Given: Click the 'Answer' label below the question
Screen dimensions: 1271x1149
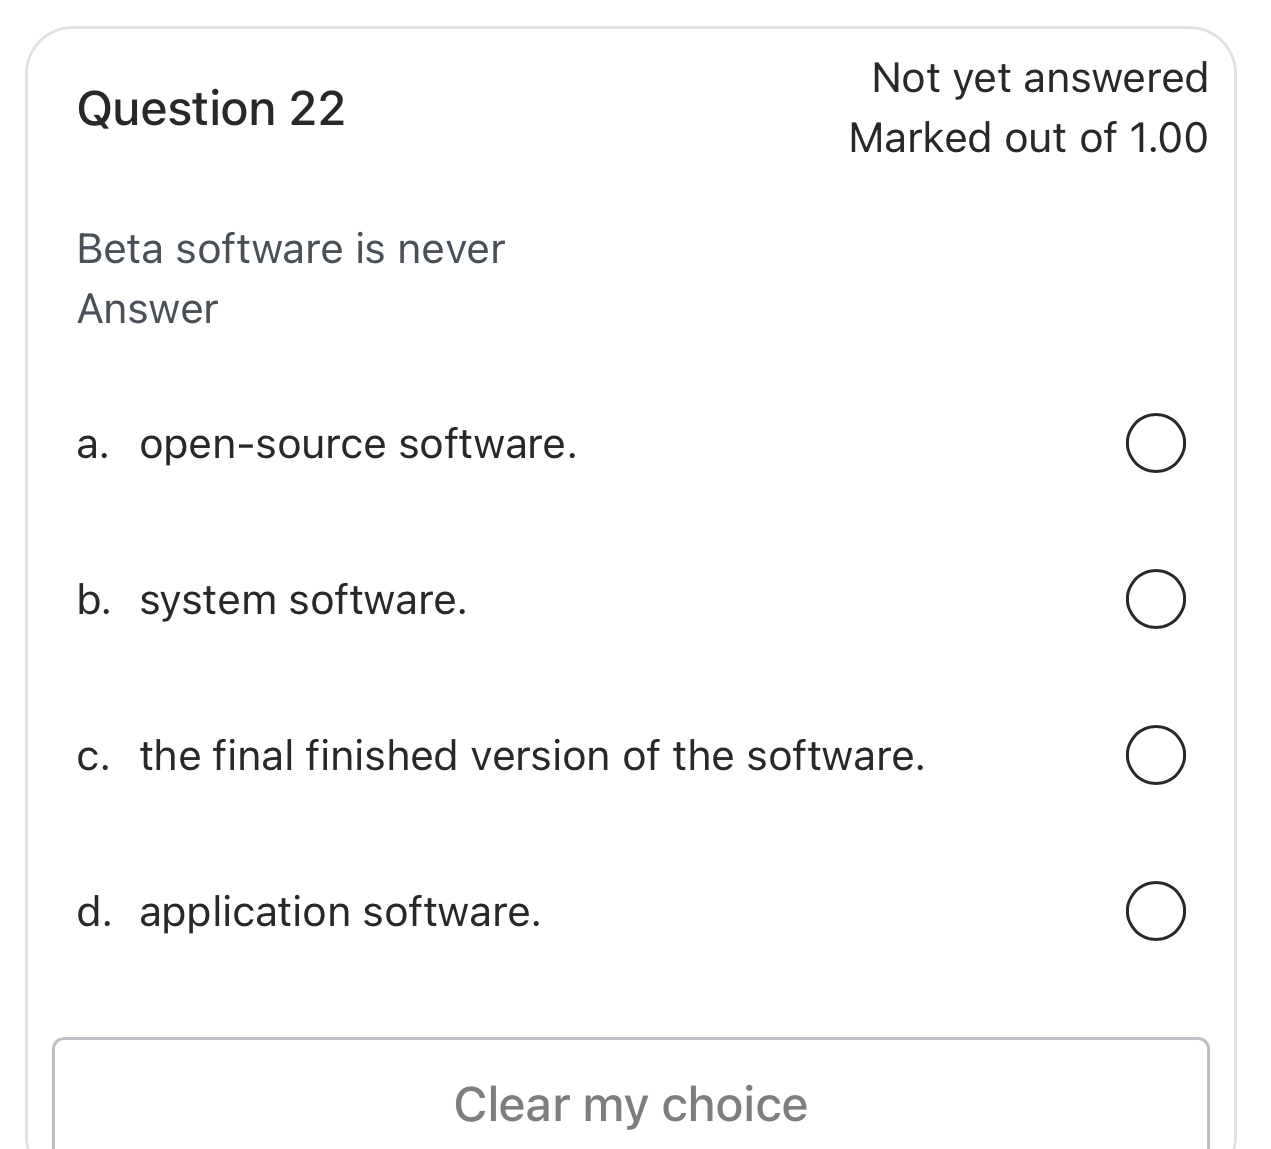Looking at the screenshot, I should point(147,309).
